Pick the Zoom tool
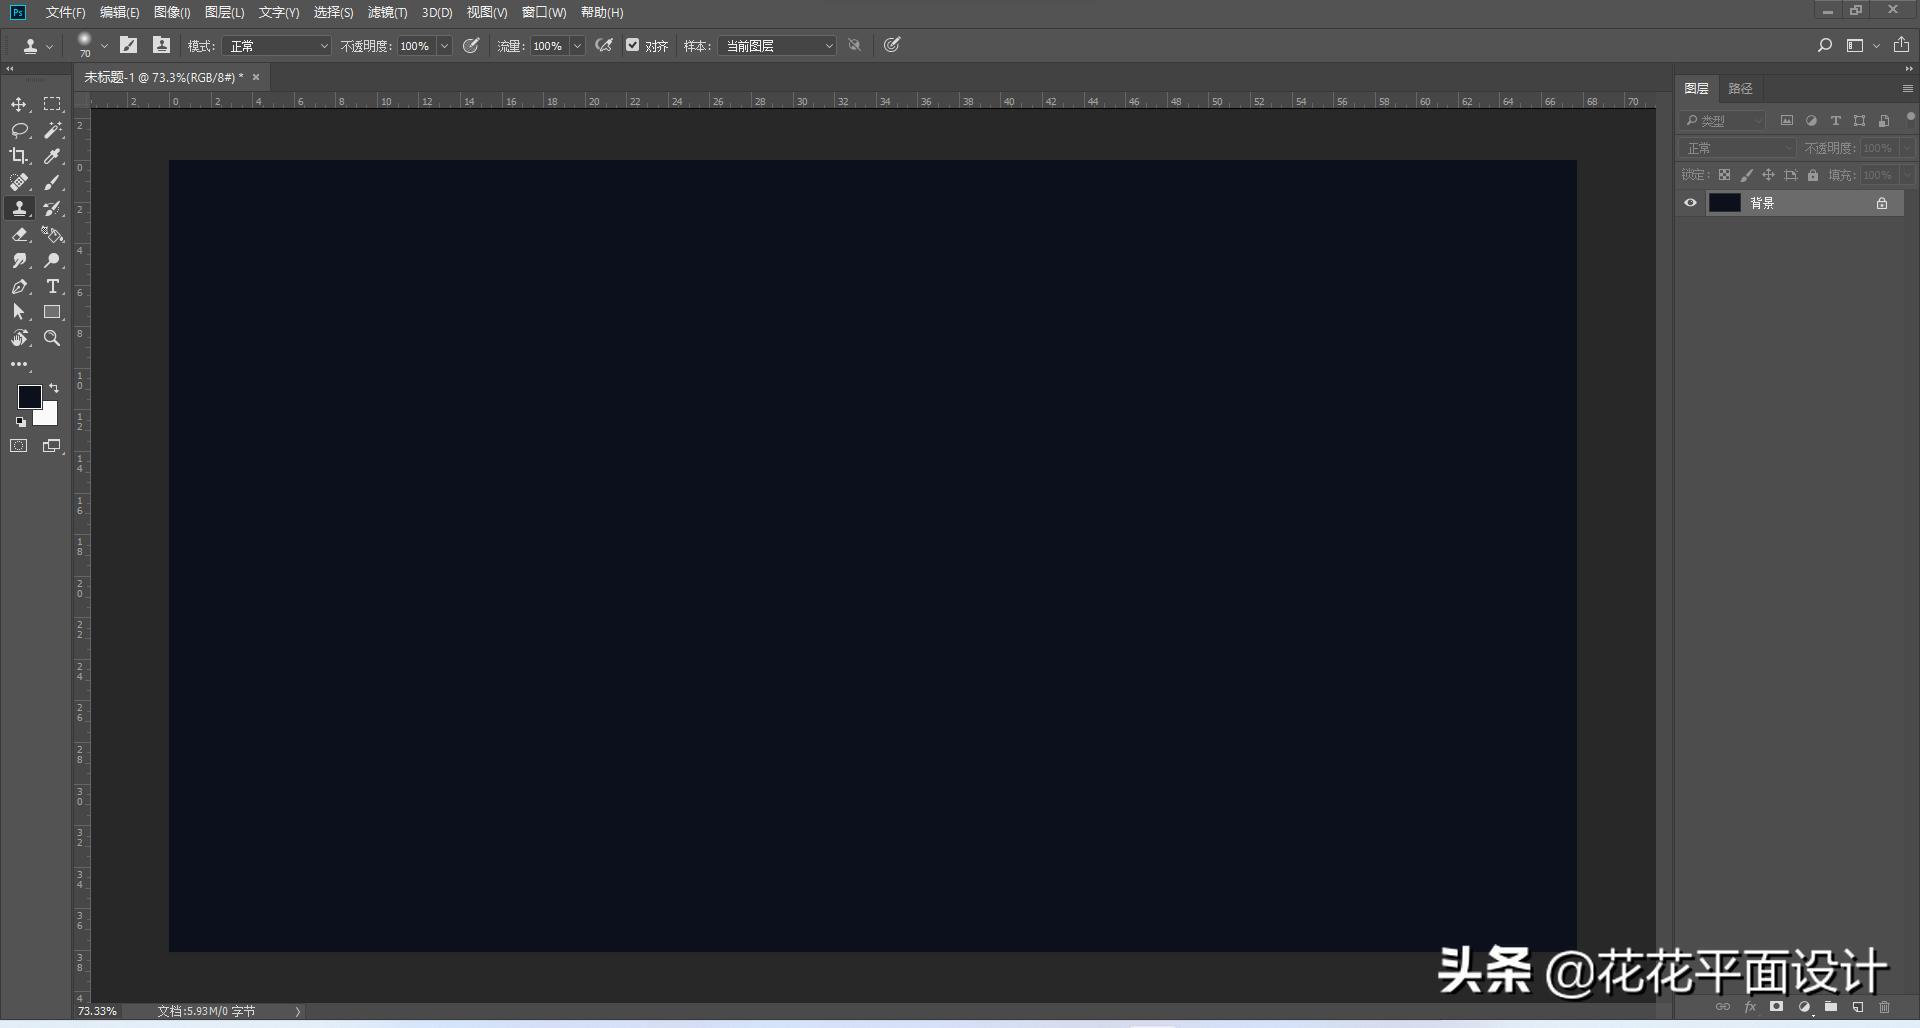Viewport: 1920px width, 1028px height. coord(52,338)
